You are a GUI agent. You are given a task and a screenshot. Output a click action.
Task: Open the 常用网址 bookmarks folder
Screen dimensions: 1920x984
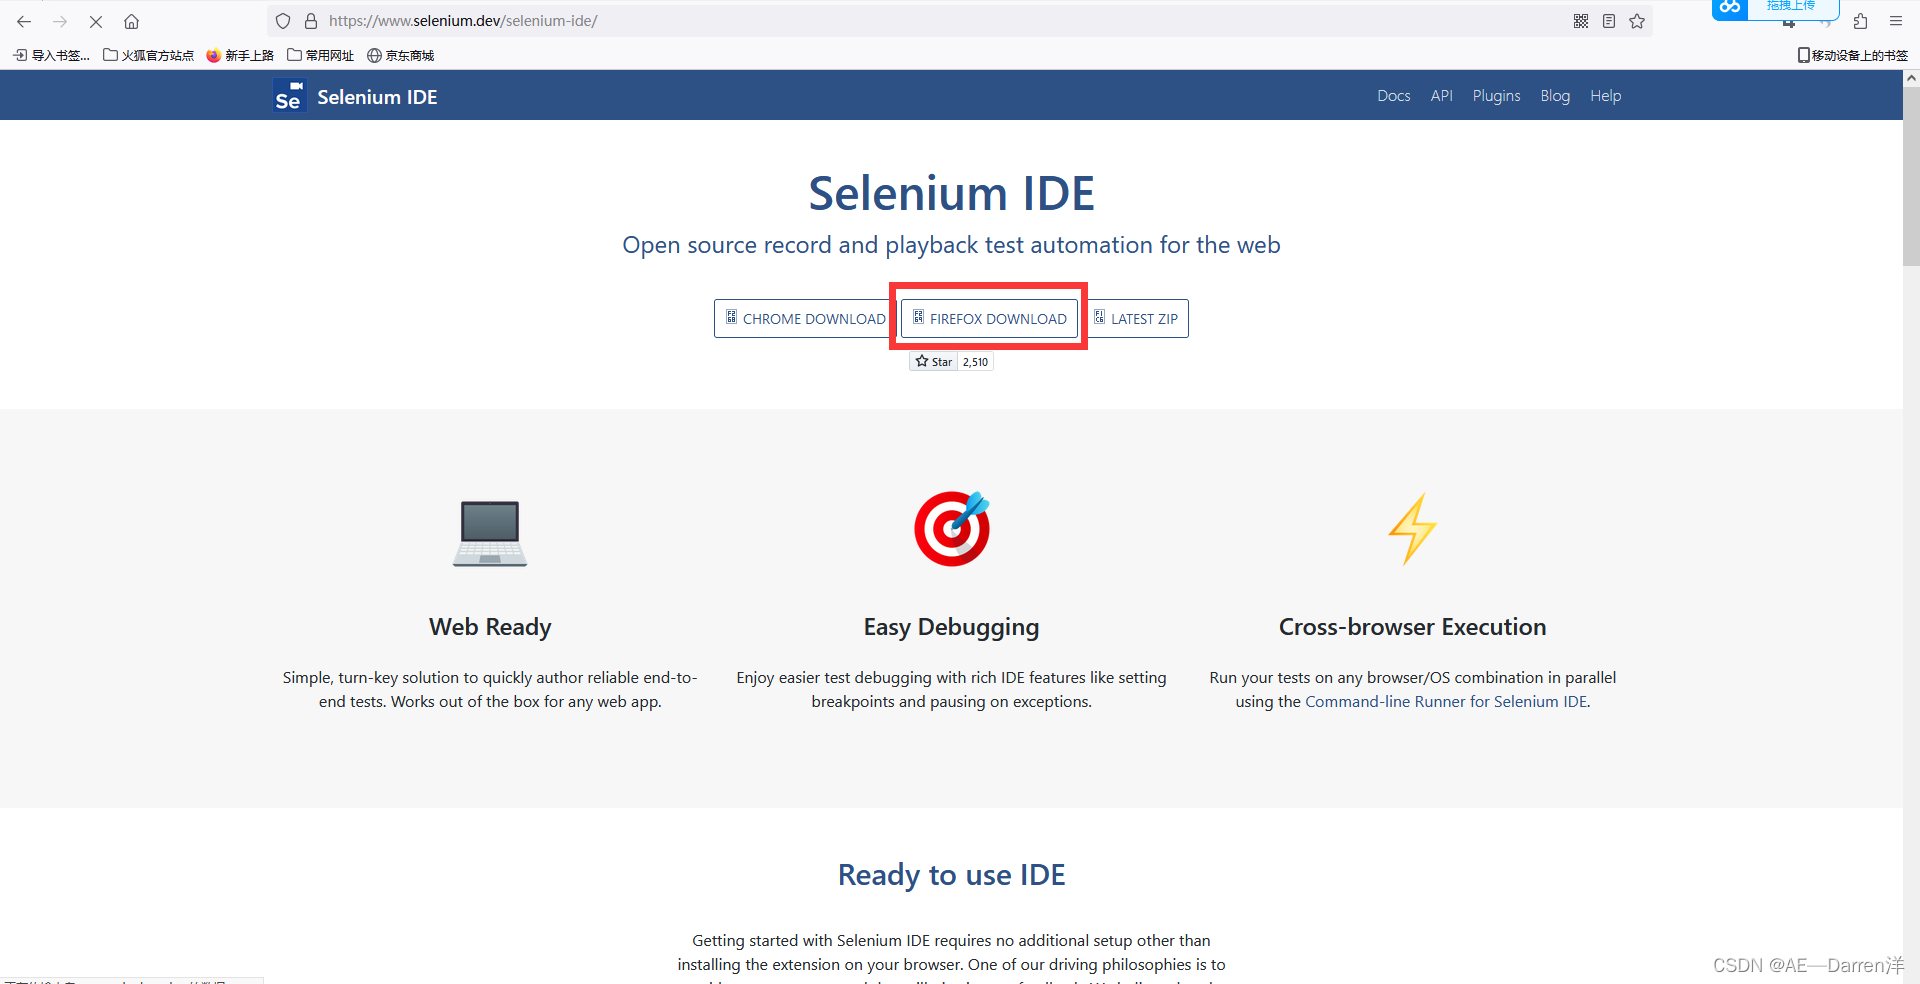pyautogui.click(x=320, y=55)
